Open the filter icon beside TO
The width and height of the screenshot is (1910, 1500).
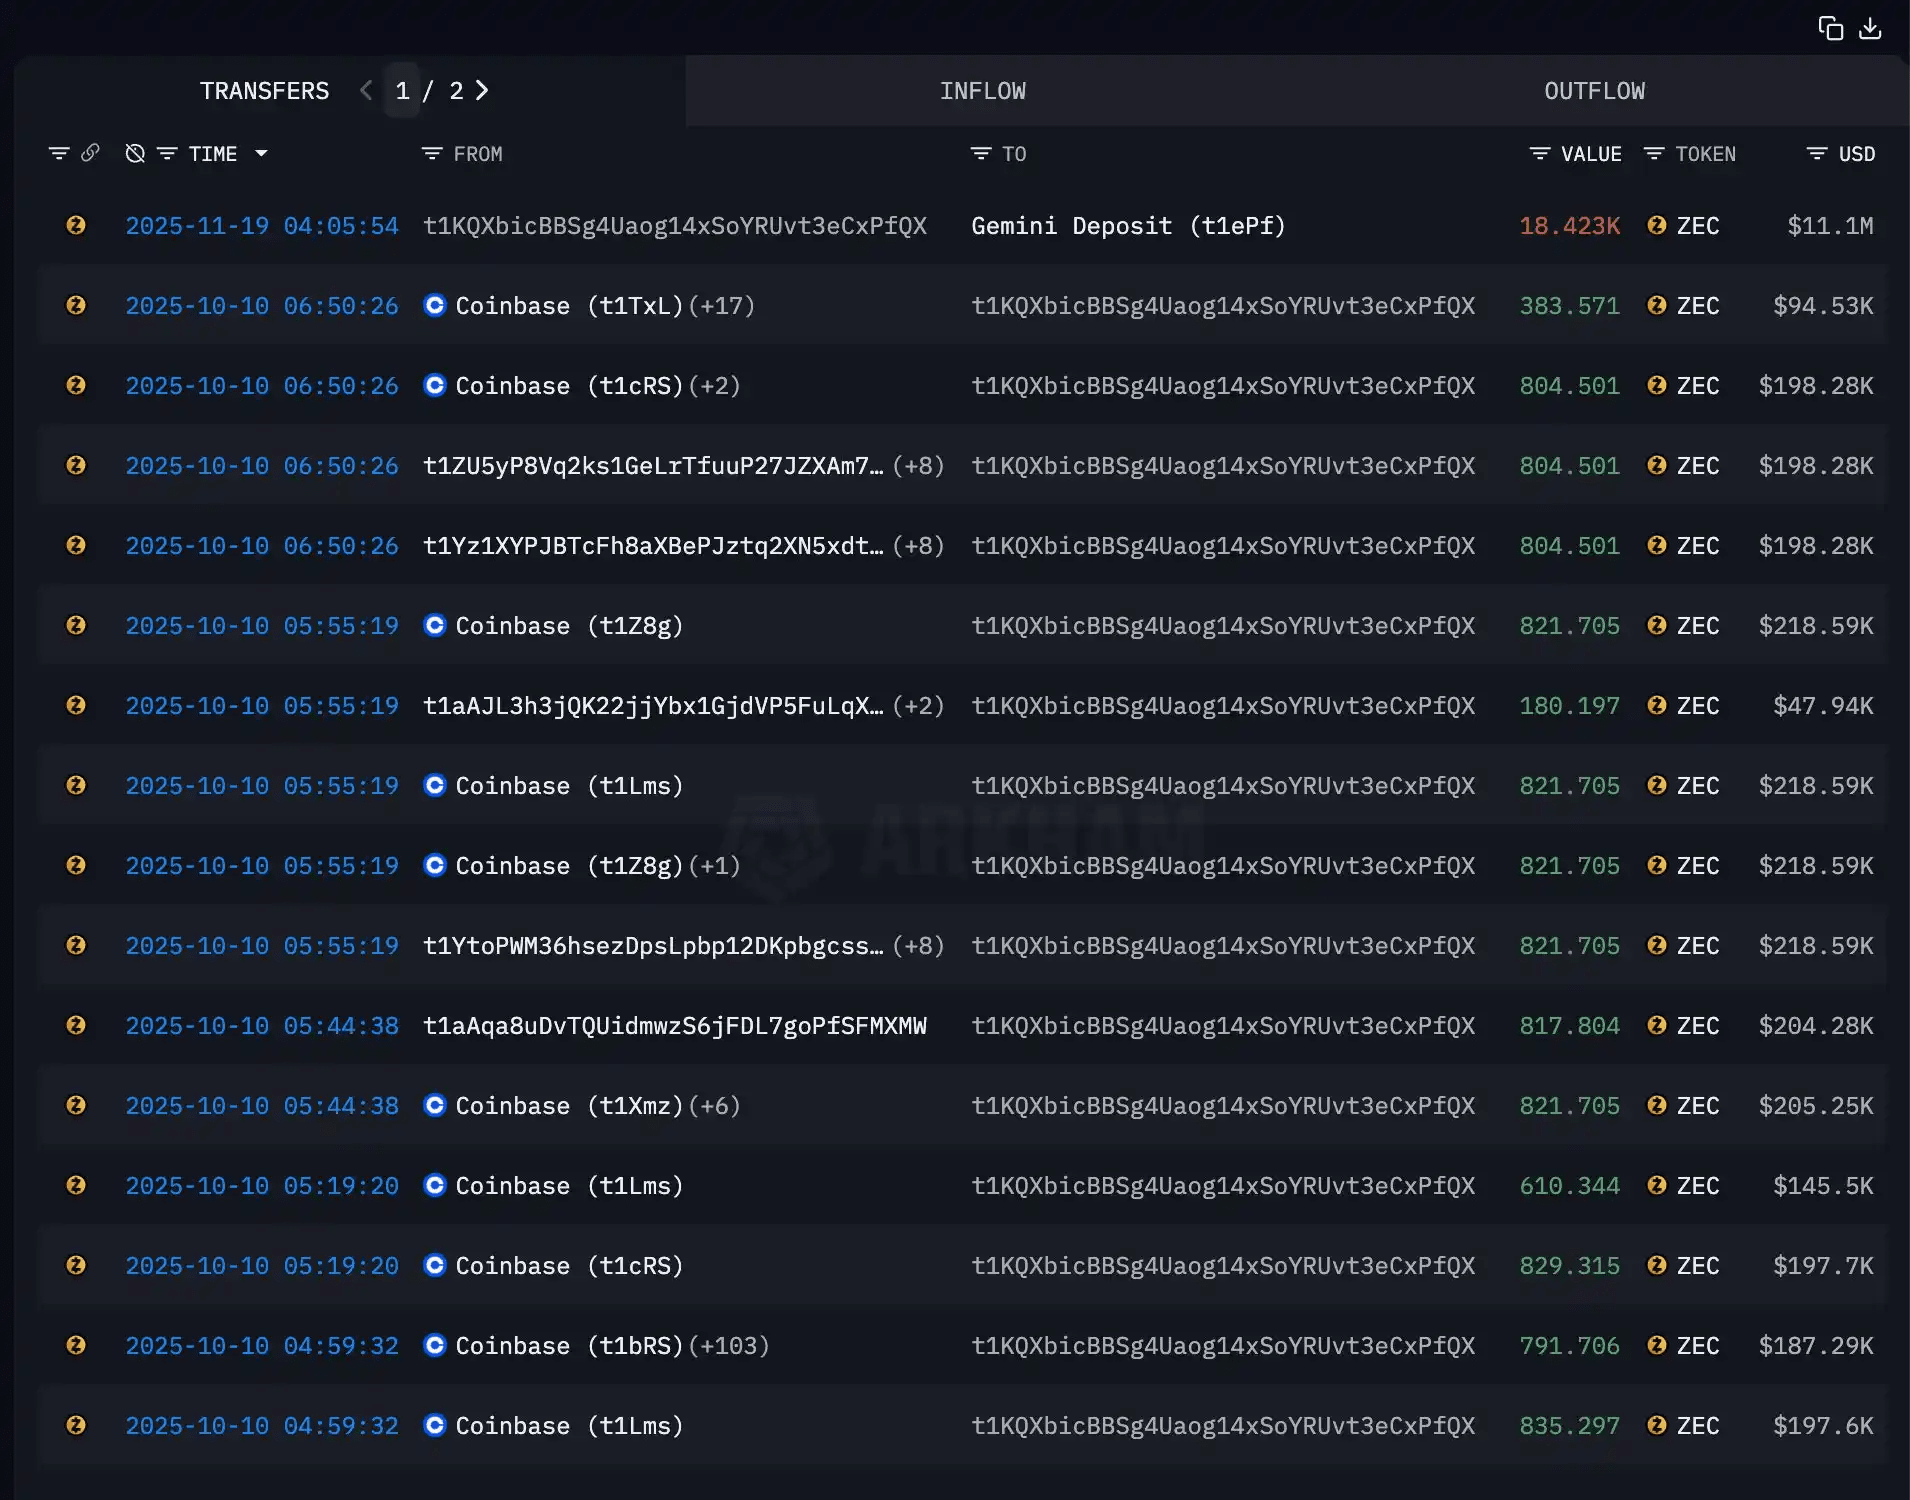pyautogui.click(x=981, y=154)
